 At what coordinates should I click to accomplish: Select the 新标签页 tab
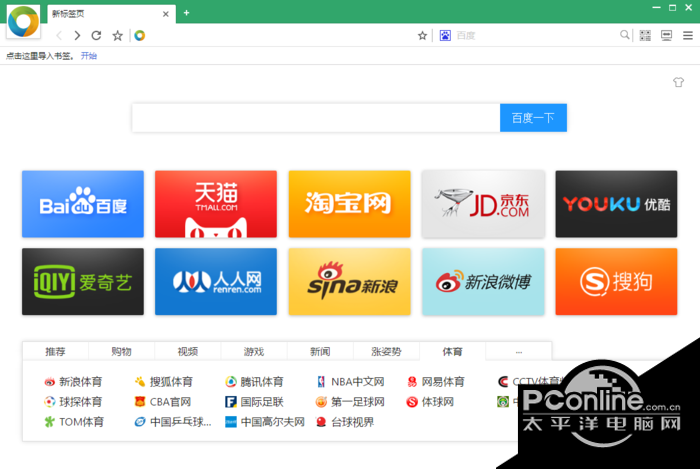coord(112,14)
